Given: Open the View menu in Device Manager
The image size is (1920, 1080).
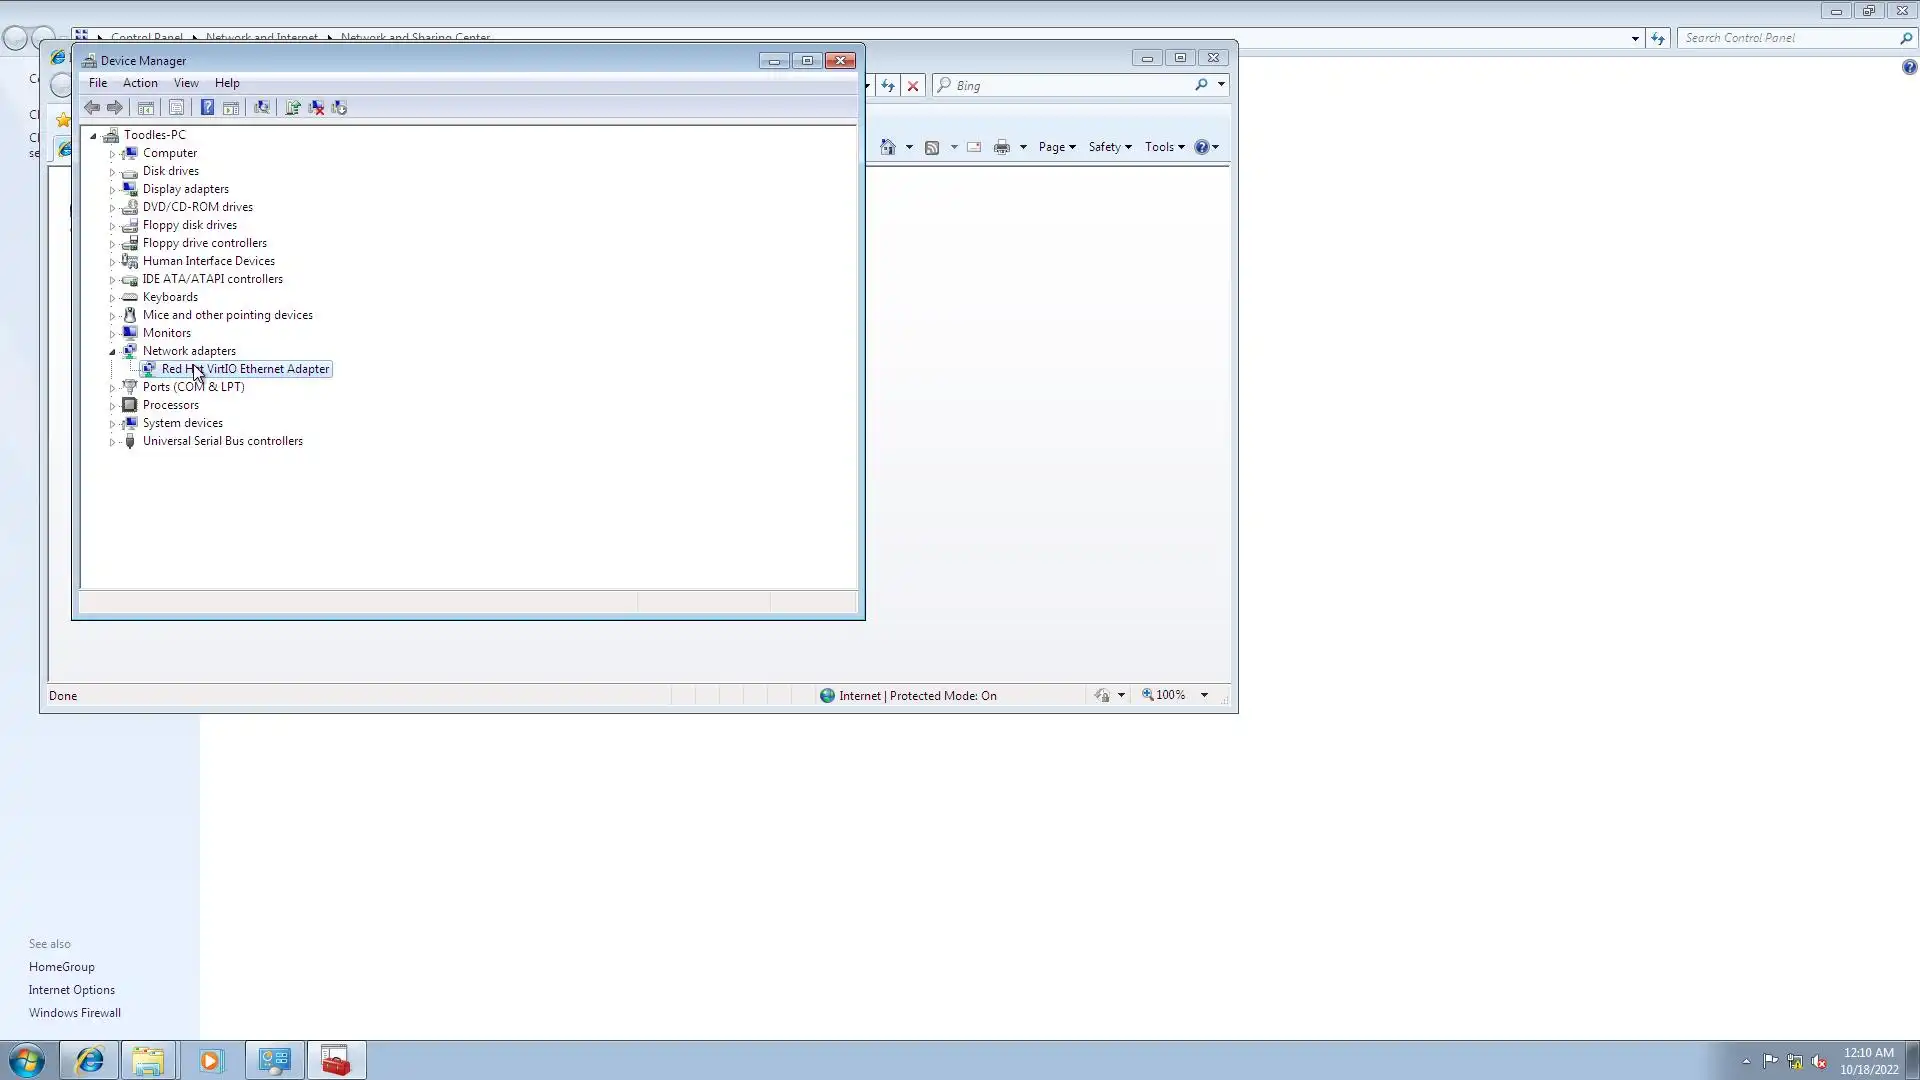Looking at the screenshot, I should pos(186,83).
